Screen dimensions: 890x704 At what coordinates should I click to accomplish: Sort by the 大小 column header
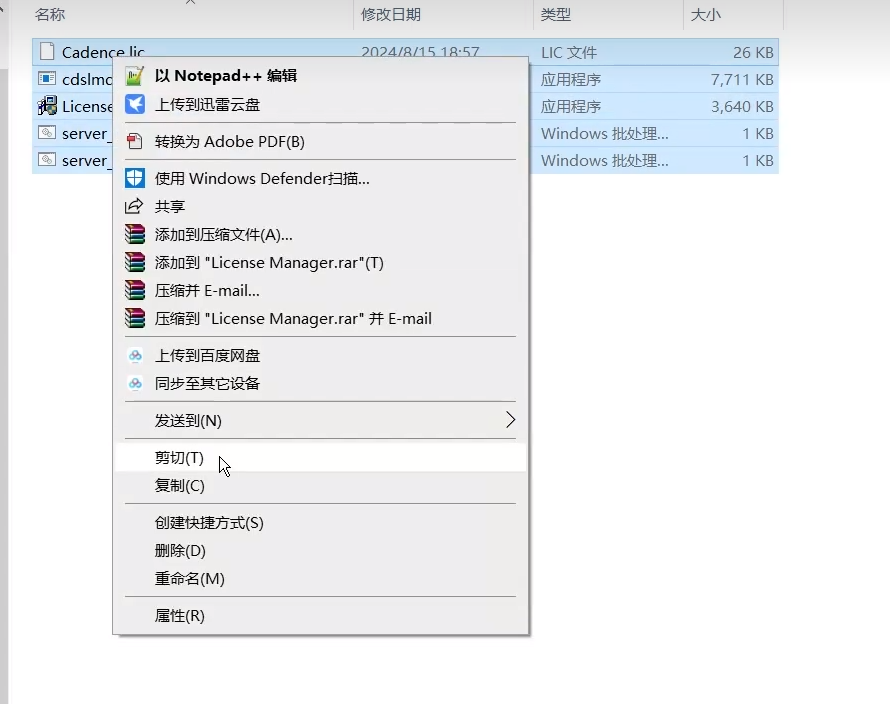point(705,14)
